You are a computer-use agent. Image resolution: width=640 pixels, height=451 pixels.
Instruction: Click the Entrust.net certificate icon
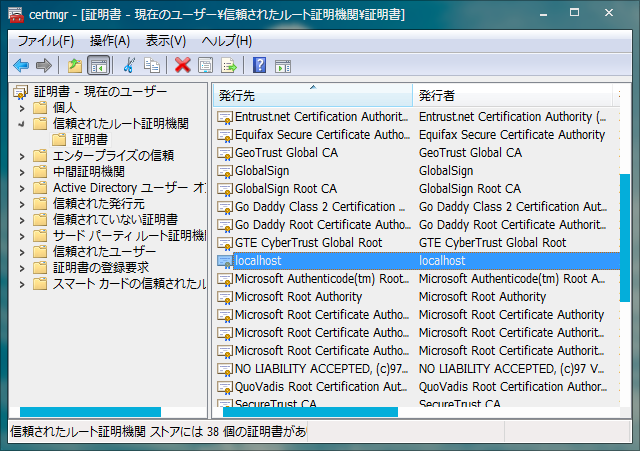(x=224, y=117)
